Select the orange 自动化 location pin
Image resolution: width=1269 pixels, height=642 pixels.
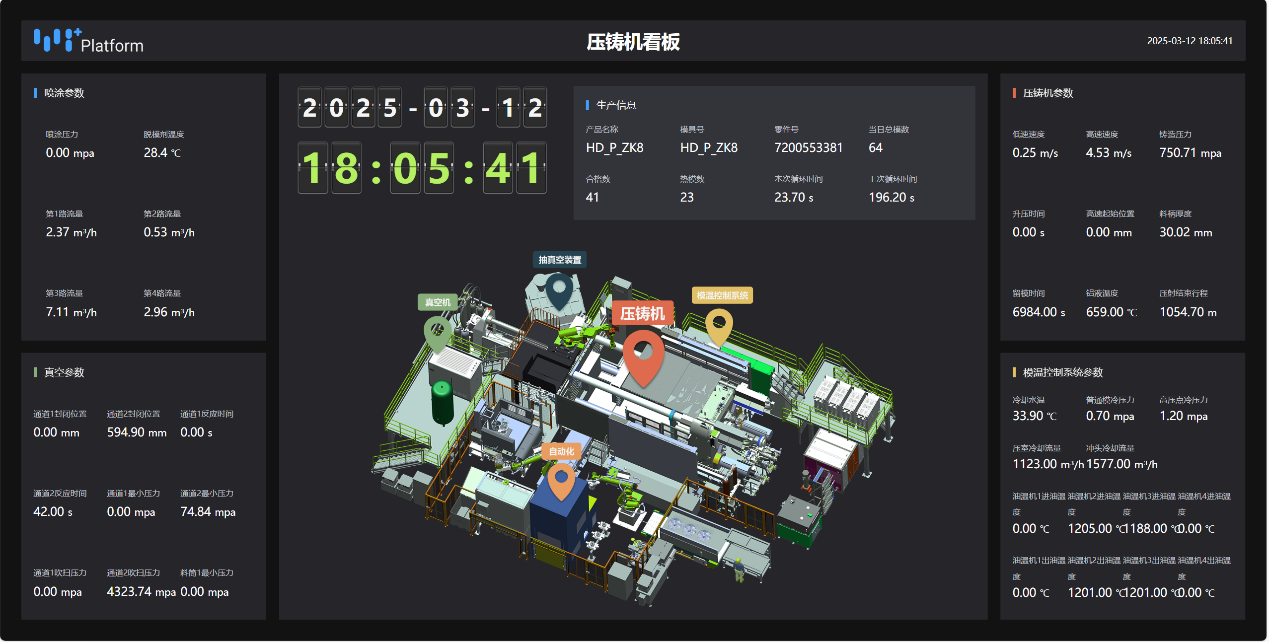tap(561, 481)
